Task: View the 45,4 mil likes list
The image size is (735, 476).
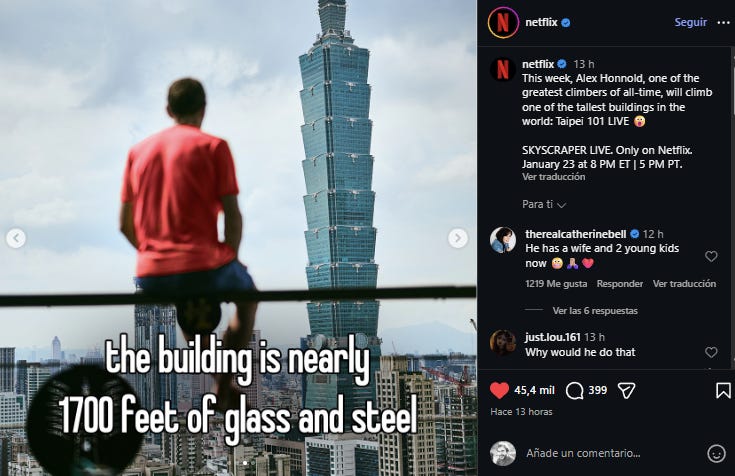Action: point(534,390)
